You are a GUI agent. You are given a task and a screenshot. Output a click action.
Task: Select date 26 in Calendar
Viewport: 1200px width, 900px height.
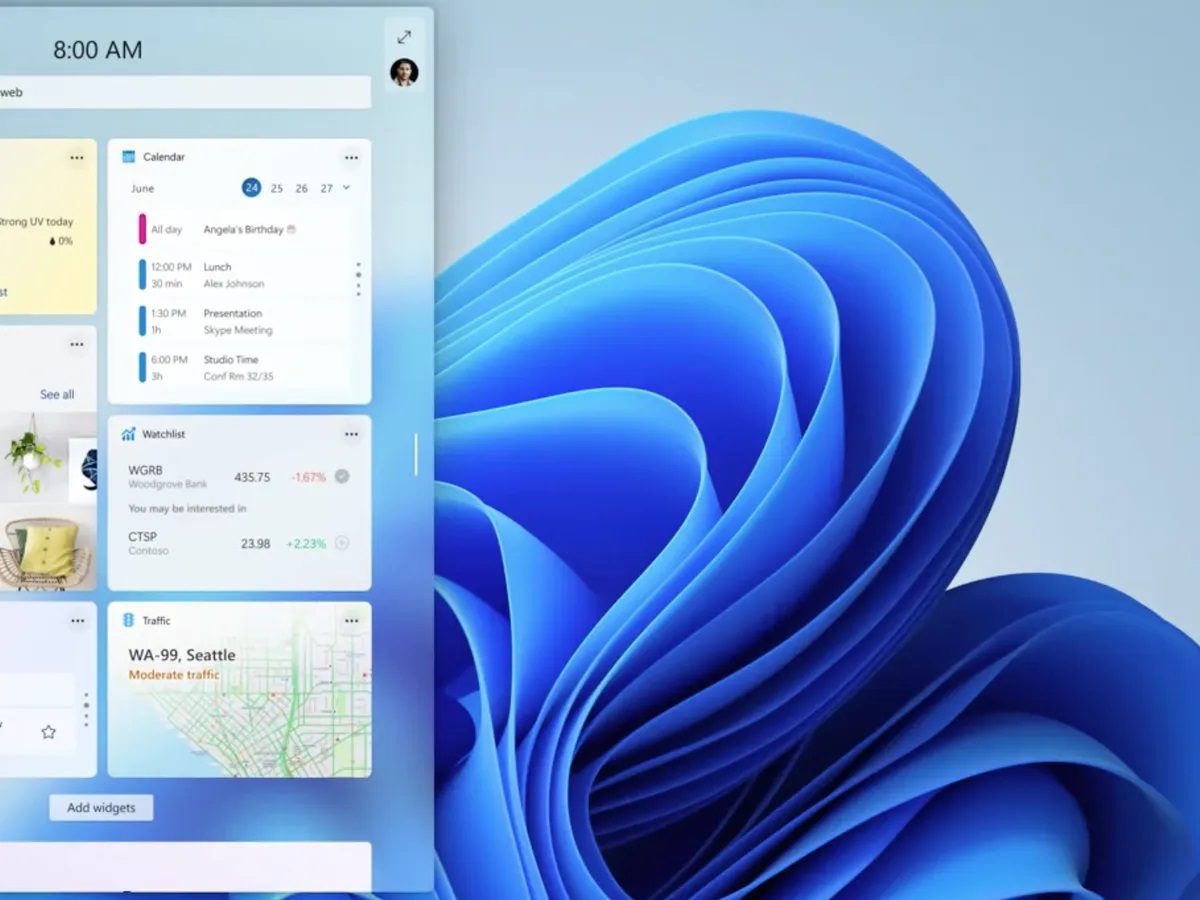point(302,188)
